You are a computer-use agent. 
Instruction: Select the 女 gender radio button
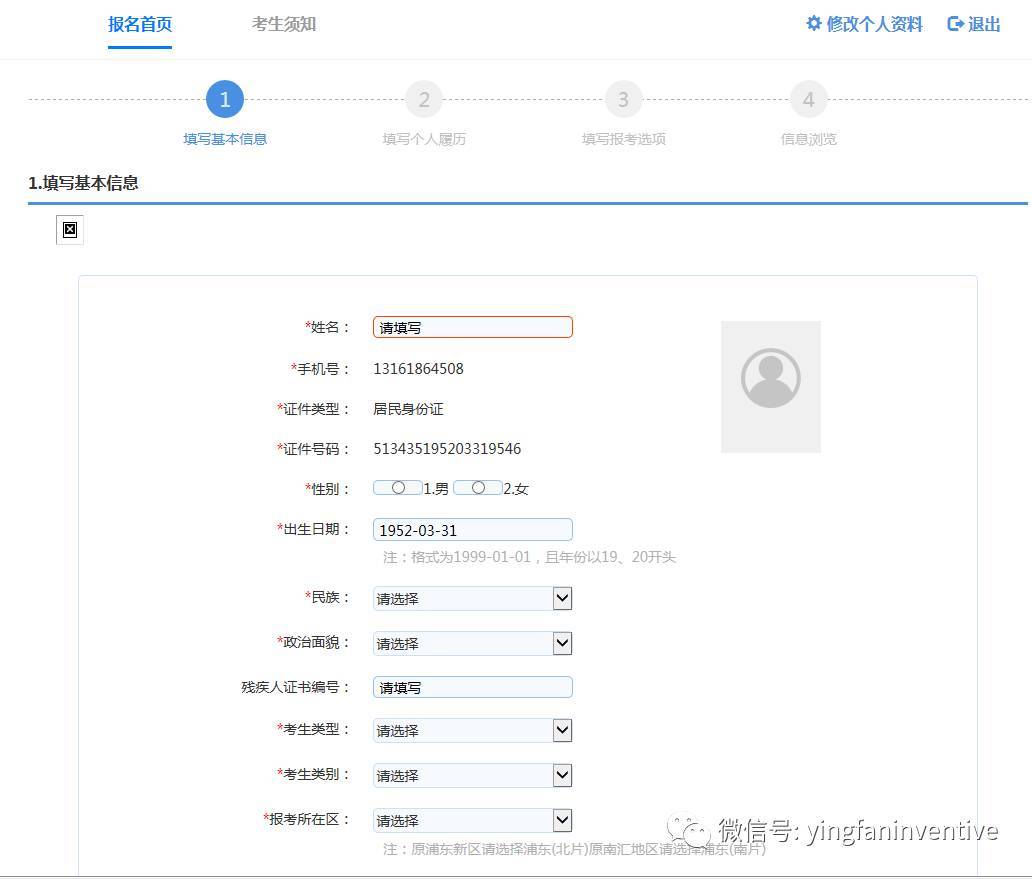478,488
